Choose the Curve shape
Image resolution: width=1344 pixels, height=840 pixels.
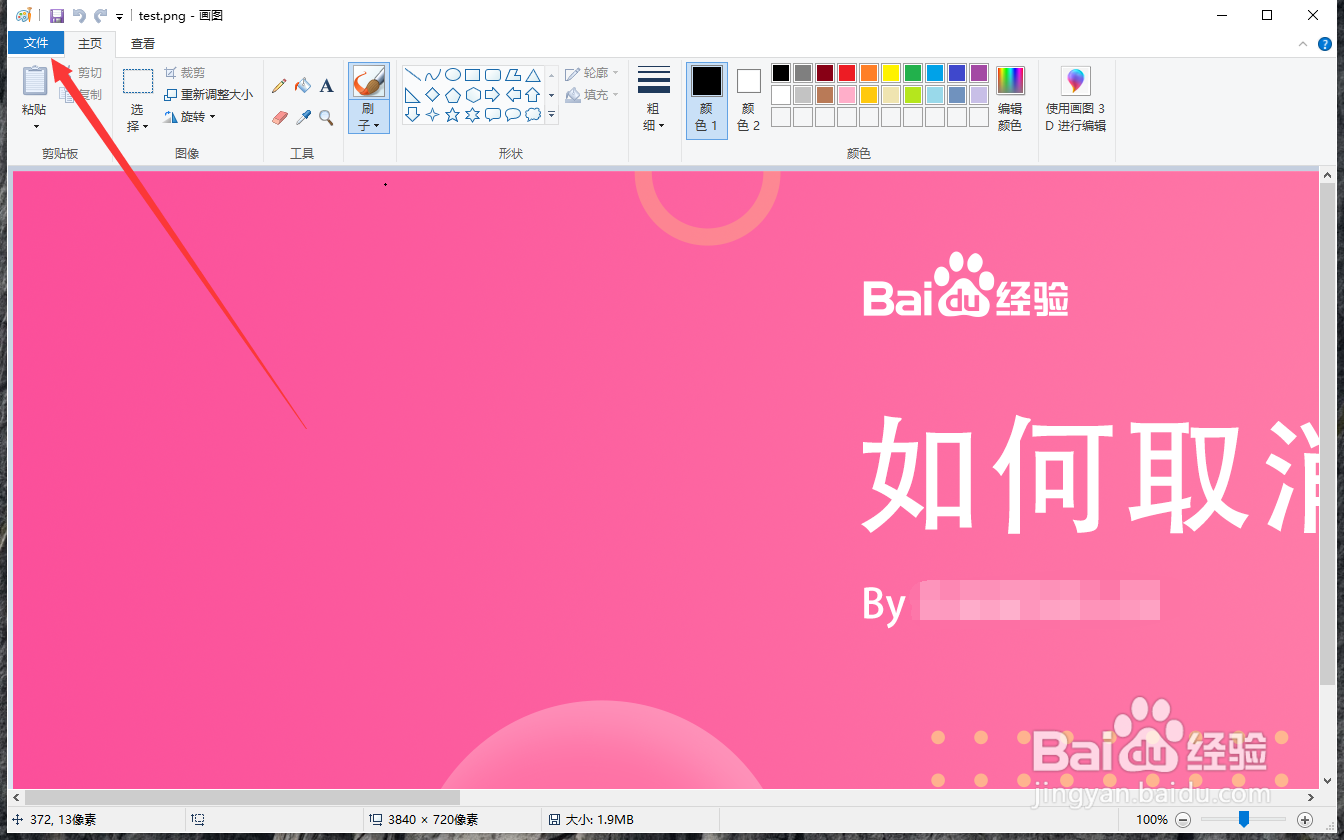432,75
